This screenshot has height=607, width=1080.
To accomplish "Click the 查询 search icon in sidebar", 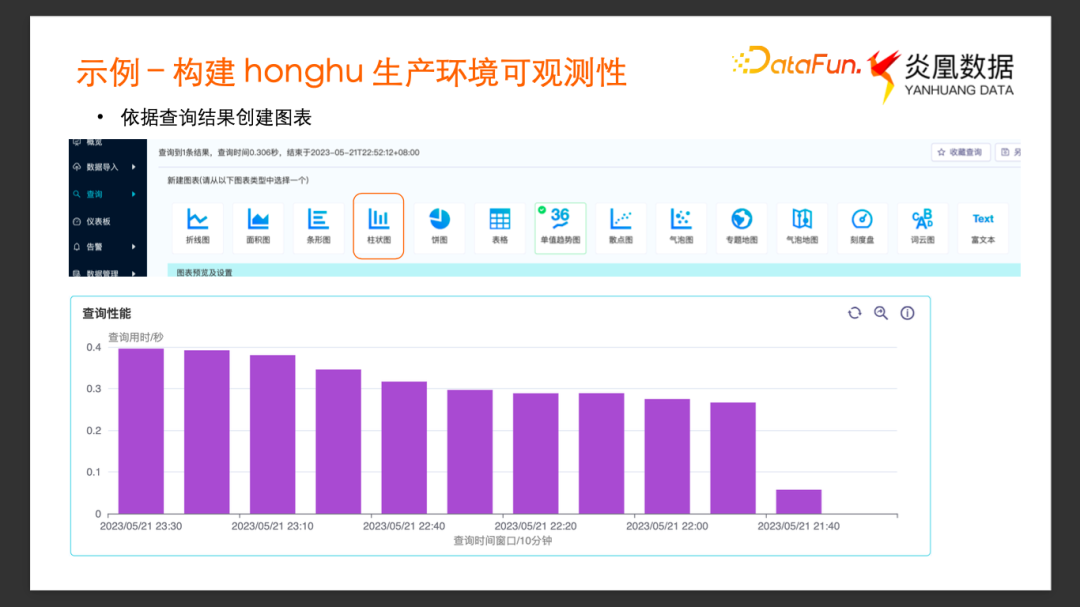I will coord(77,194).
